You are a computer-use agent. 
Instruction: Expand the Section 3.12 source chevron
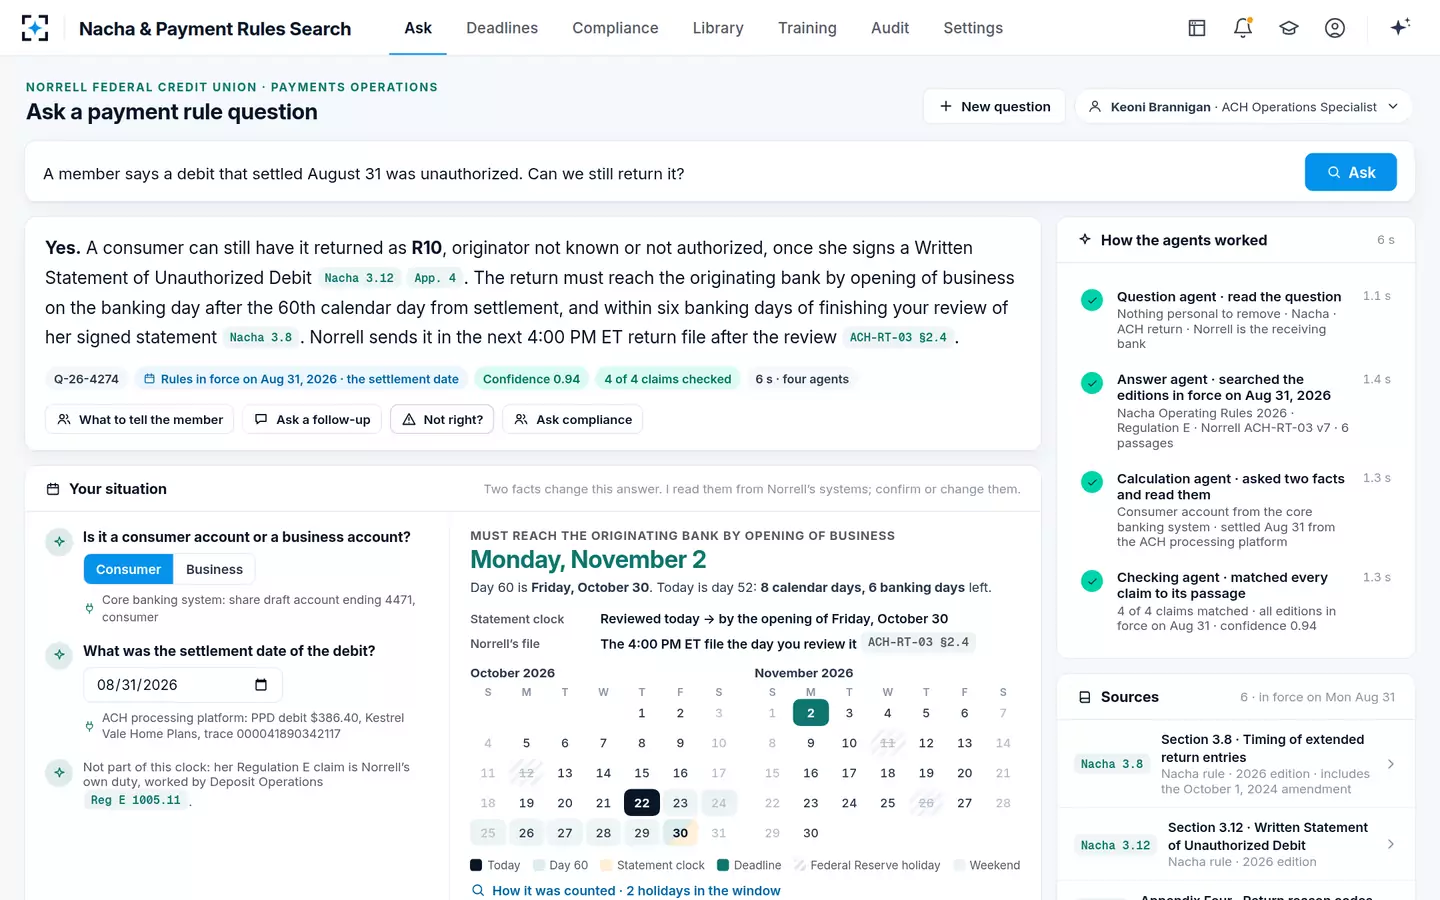pos(1391,844)
